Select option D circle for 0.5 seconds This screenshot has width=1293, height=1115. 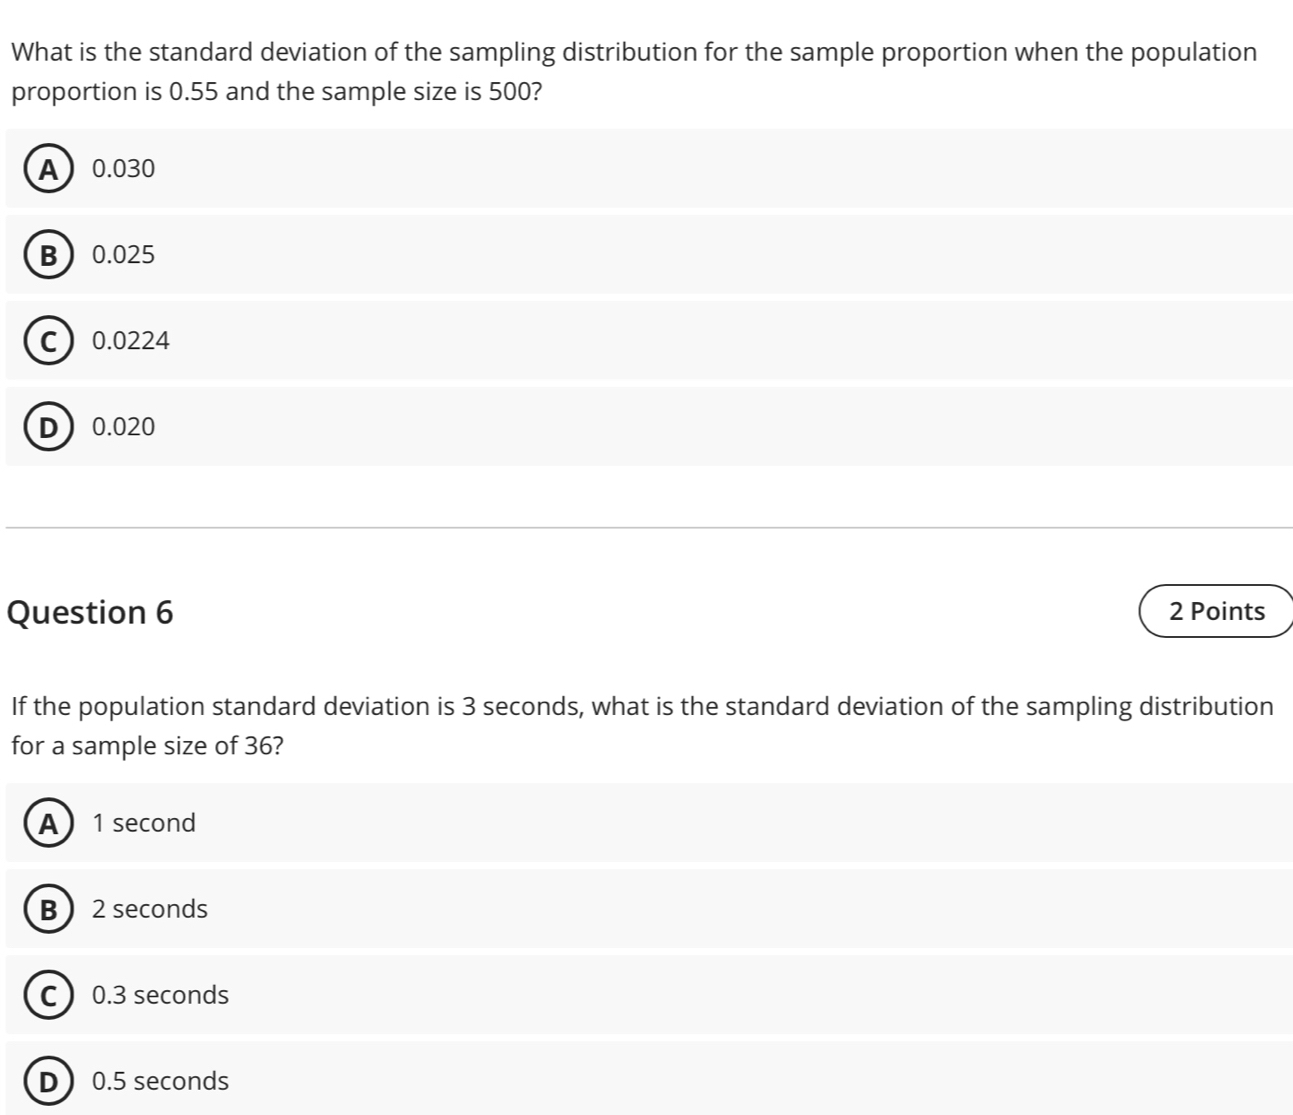46,1081
